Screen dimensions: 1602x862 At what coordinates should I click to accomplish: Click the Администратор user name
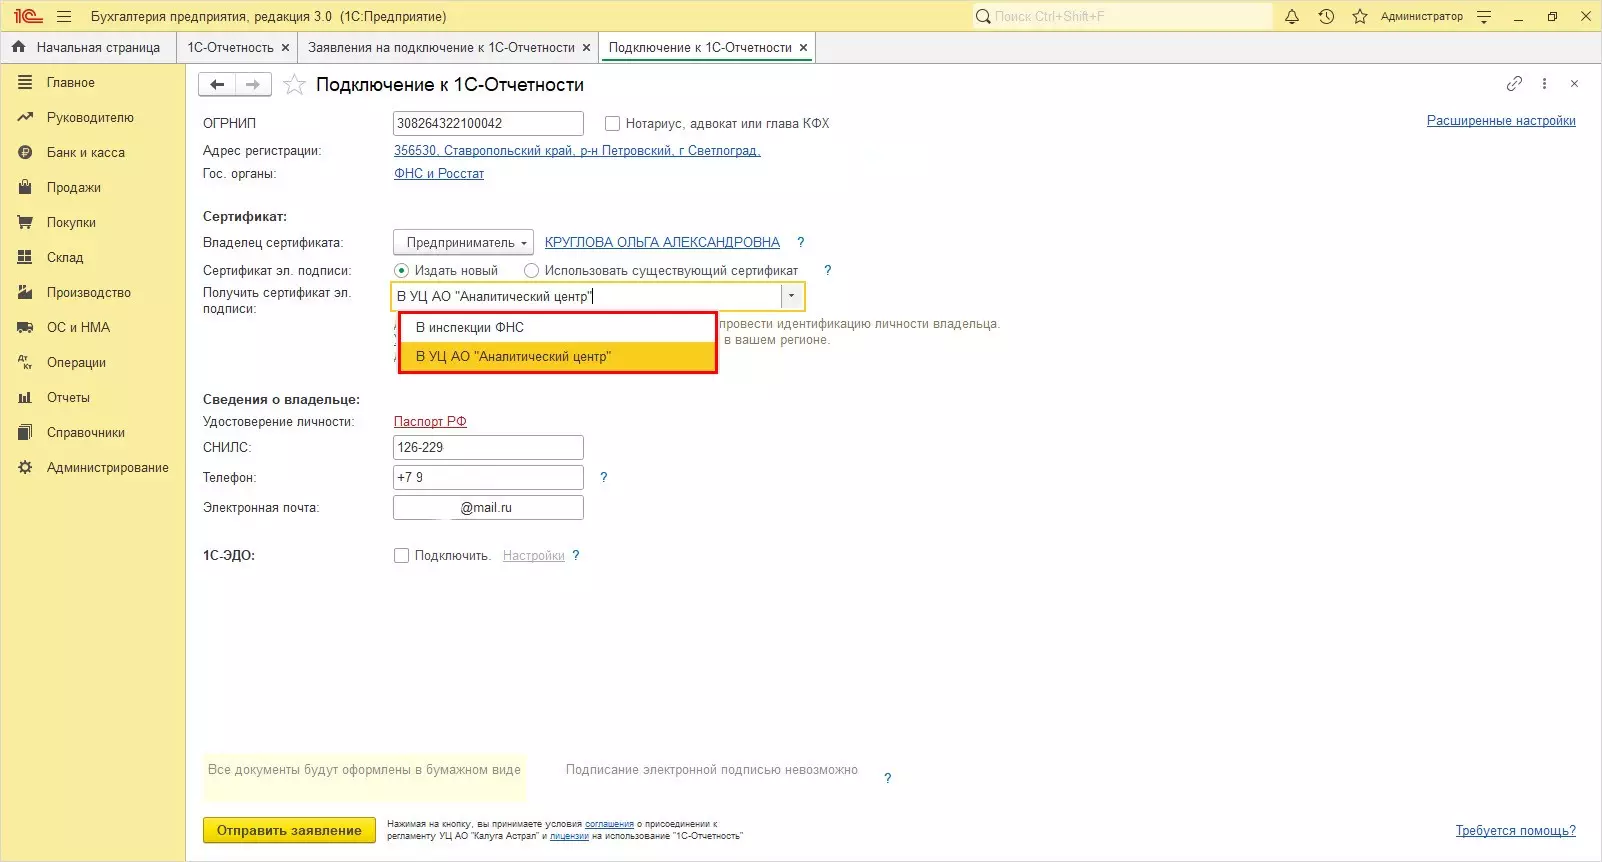coord(1421,16)
